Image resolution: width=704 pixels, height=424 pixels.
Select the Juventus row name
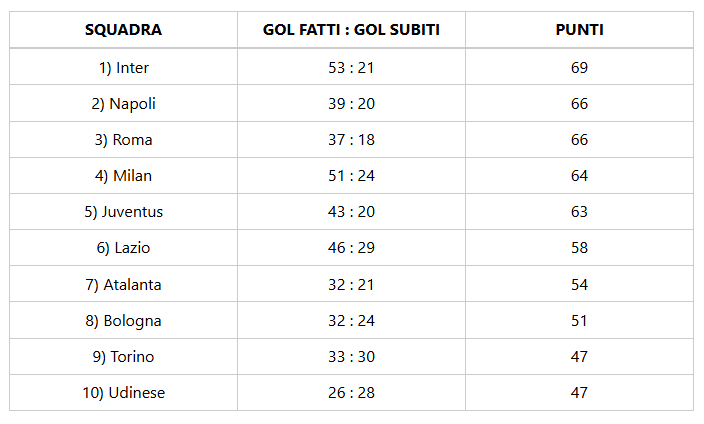tap(123, 212)
